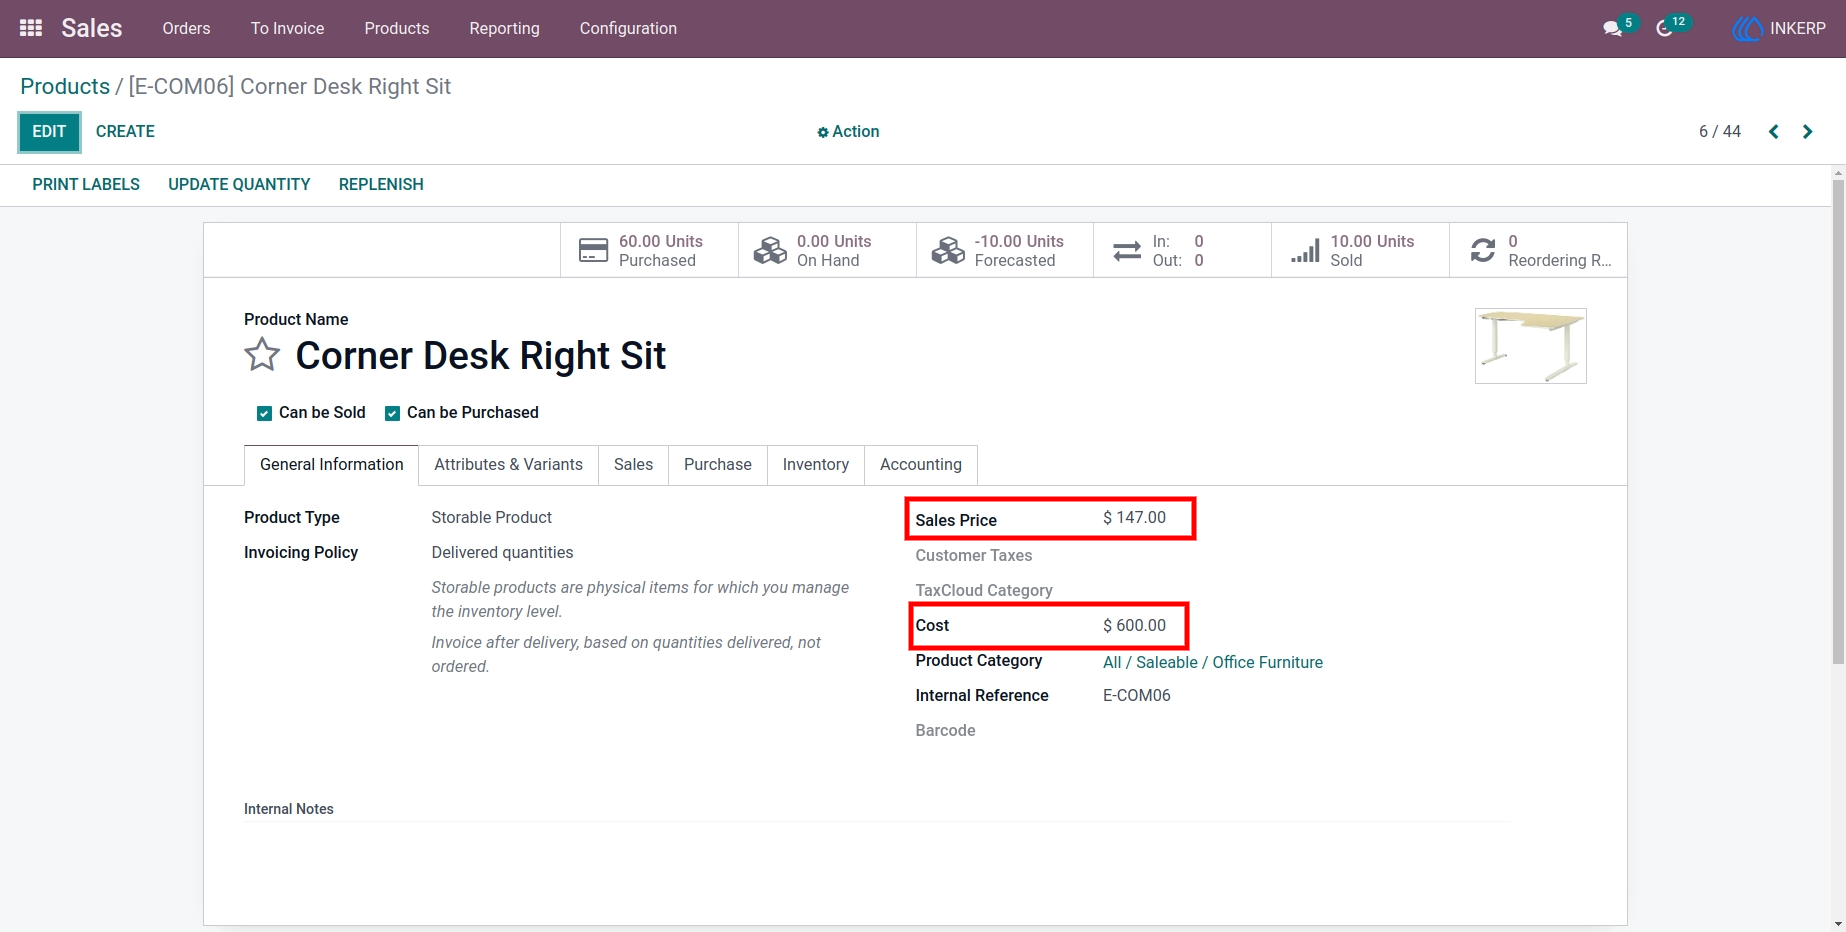The height and width of the screenshot is (932, 1846).
Task: Open the apps grid menu icon
Action: (x=31, y=28)
